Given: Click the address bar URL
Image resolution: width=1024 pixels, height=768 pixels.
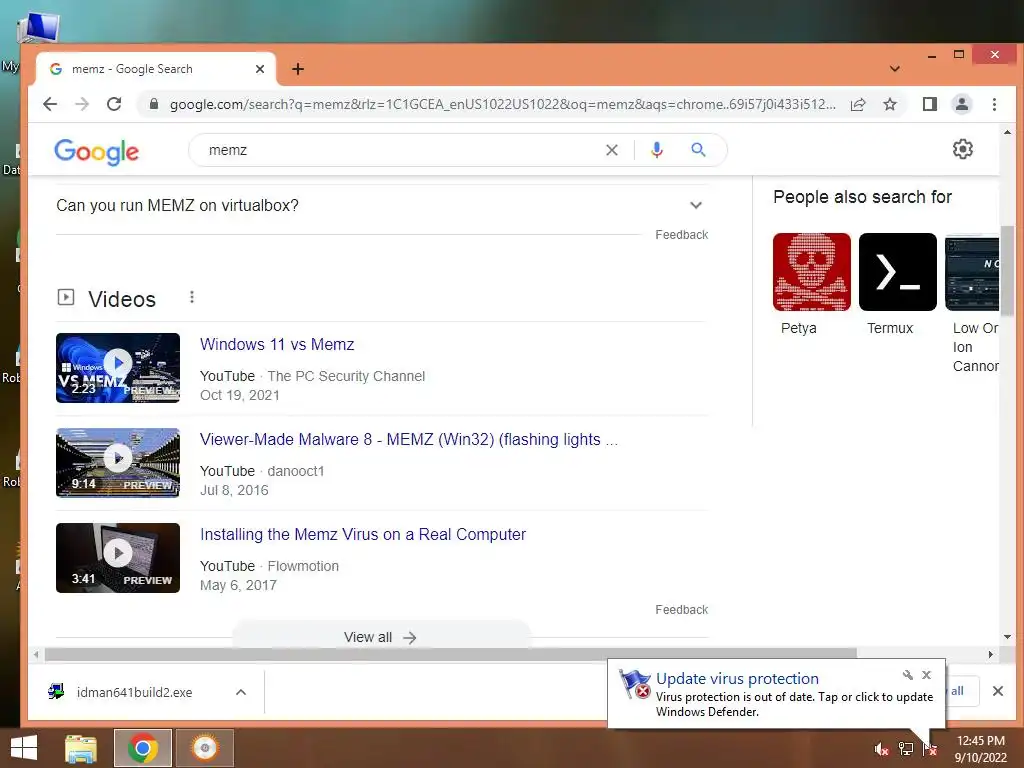Looking at the screenshot, I should pos(502,104).
